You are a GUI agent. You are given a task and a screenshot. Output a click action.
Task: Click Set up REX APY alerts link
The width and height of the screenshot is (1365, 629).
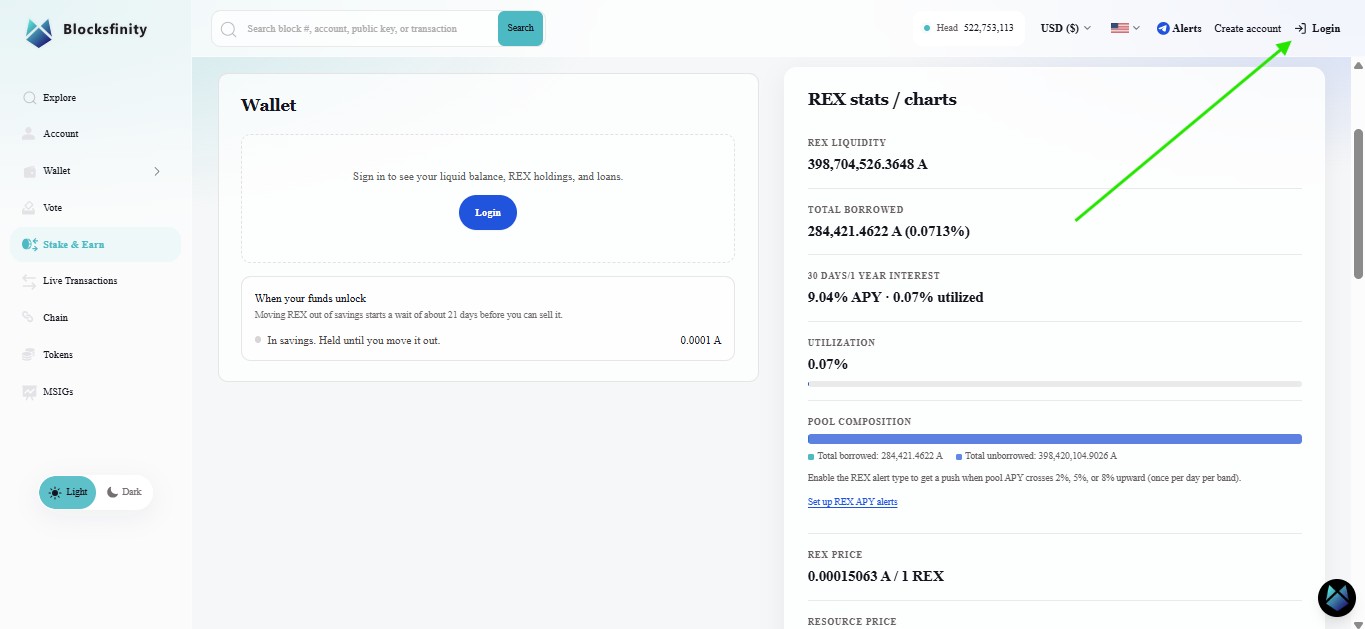[x=852, y=502]
